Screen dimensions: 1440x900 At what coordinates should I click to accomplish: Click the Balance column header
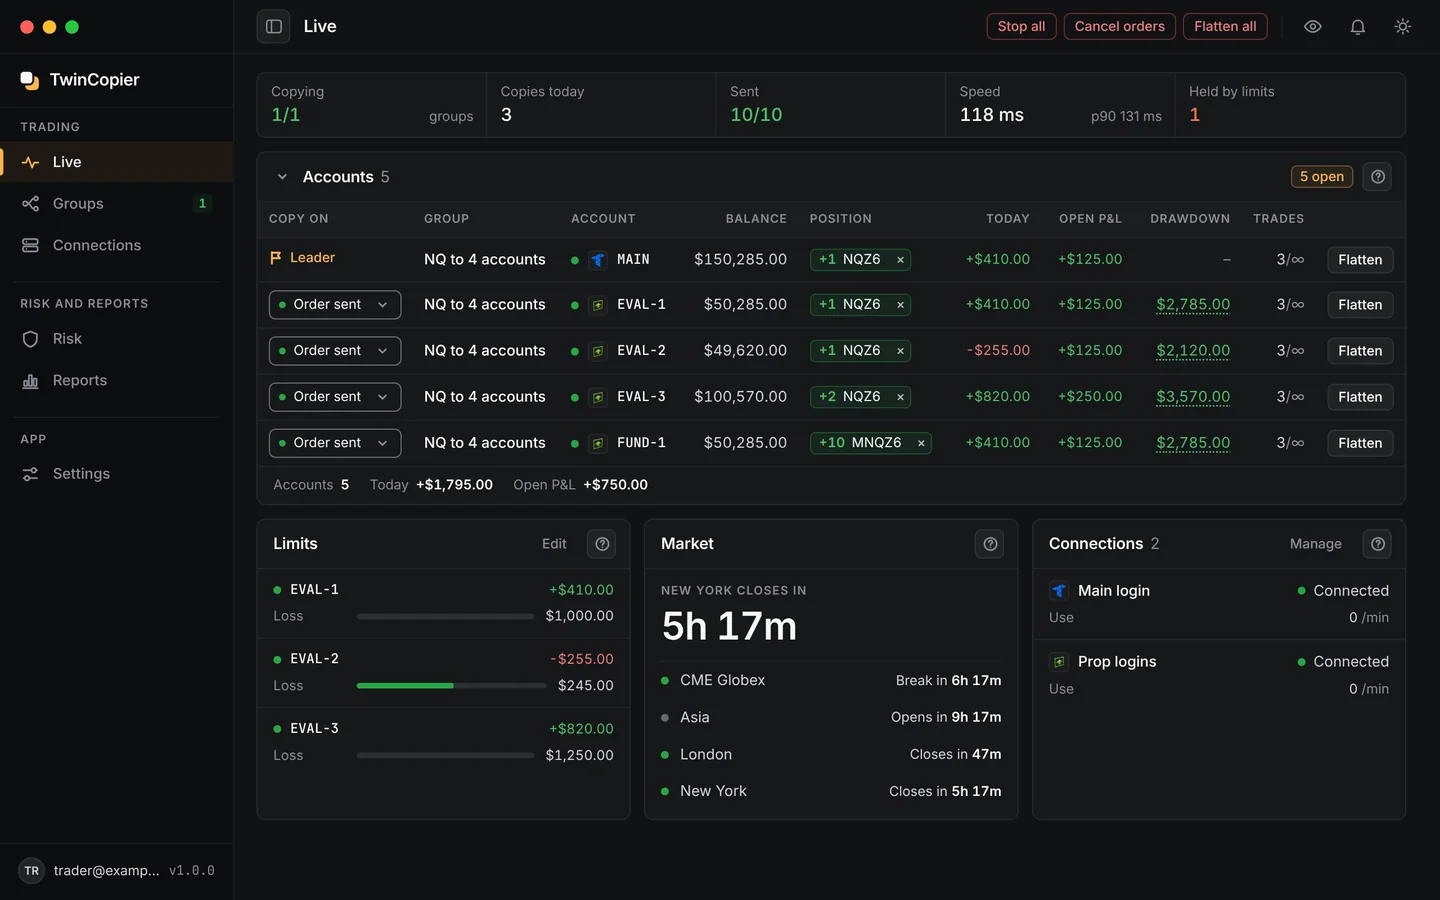click(756, 219)
